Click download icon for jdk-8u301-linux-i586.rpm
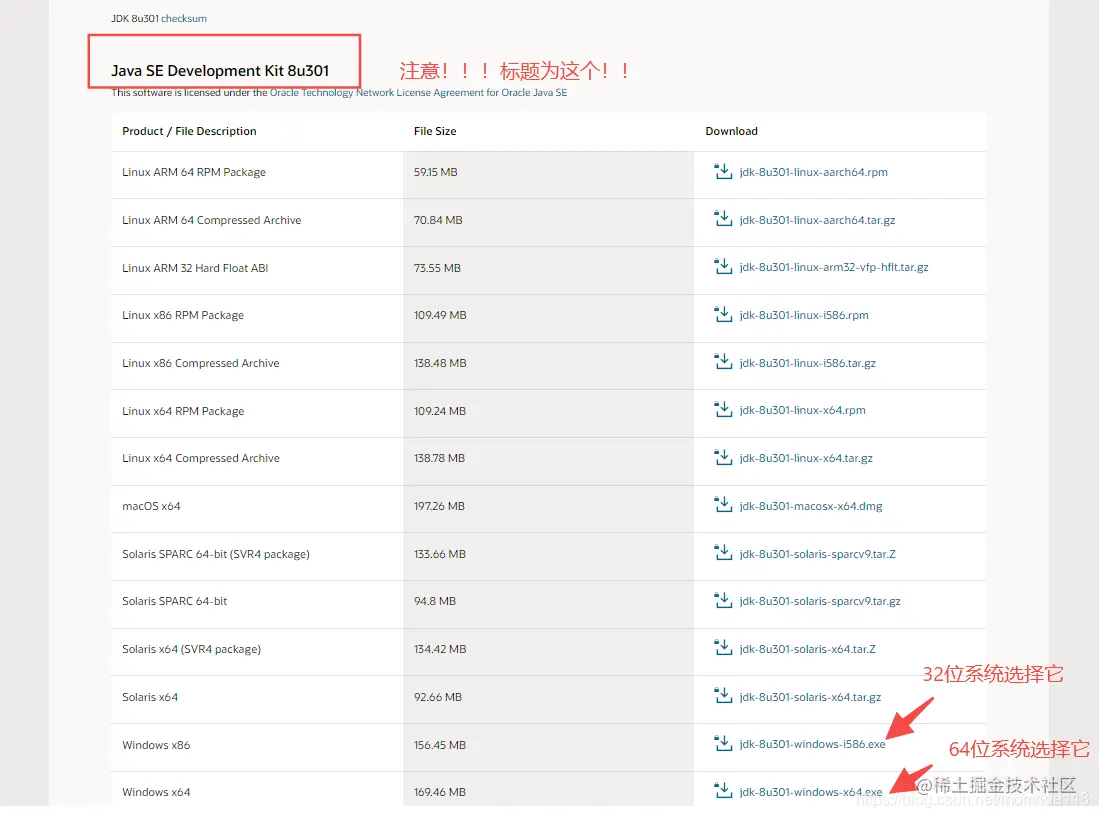Image resolution: width=1099 pixels, height=818 pixels. coord(723,314)
